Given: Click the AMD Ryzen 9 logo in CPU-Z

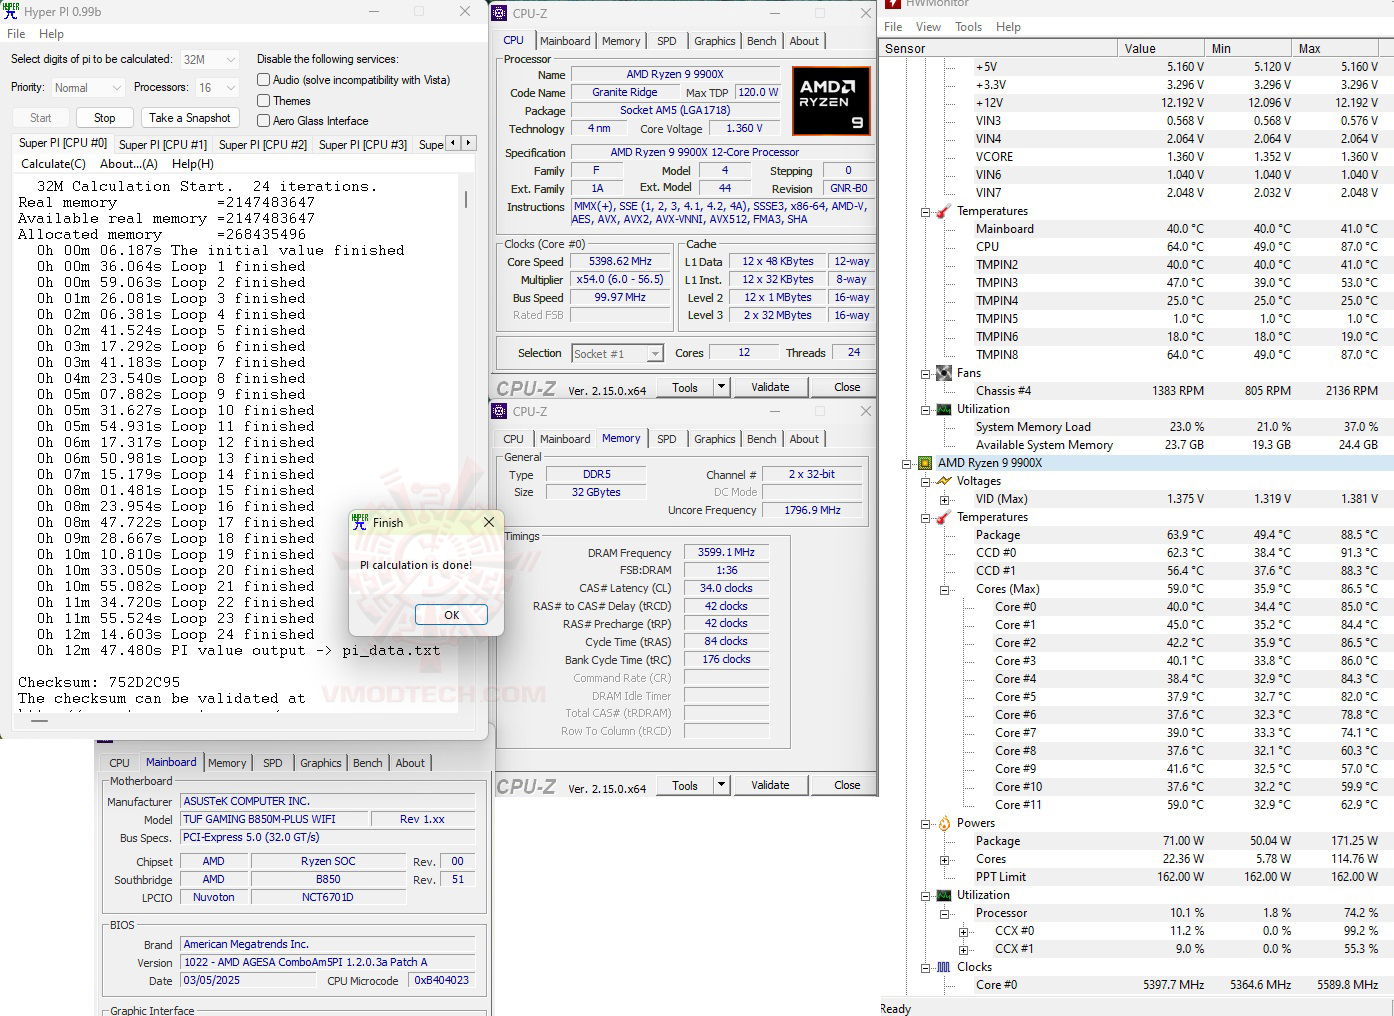Looking at the screenshot, I should [830, 101].
